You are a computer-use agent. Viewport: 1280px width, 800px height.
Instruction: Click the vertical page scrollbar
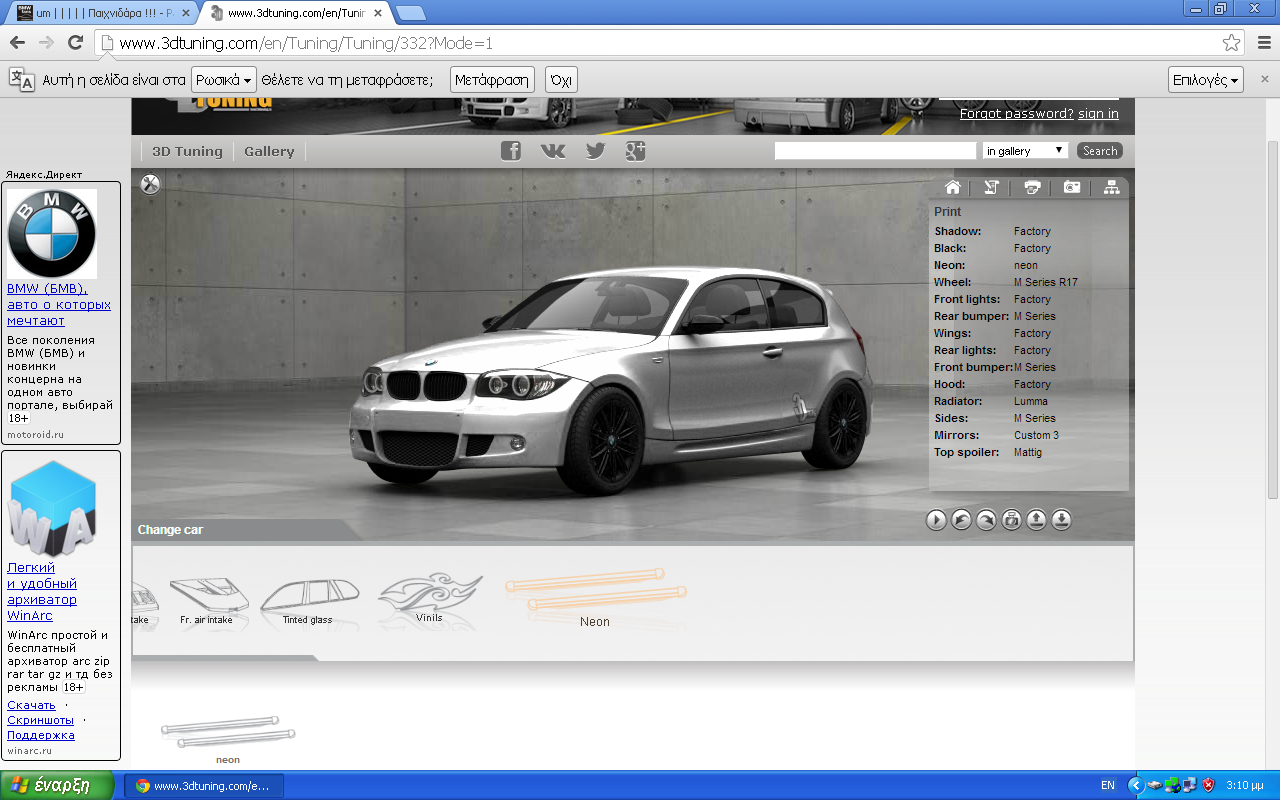(1272, 318)
